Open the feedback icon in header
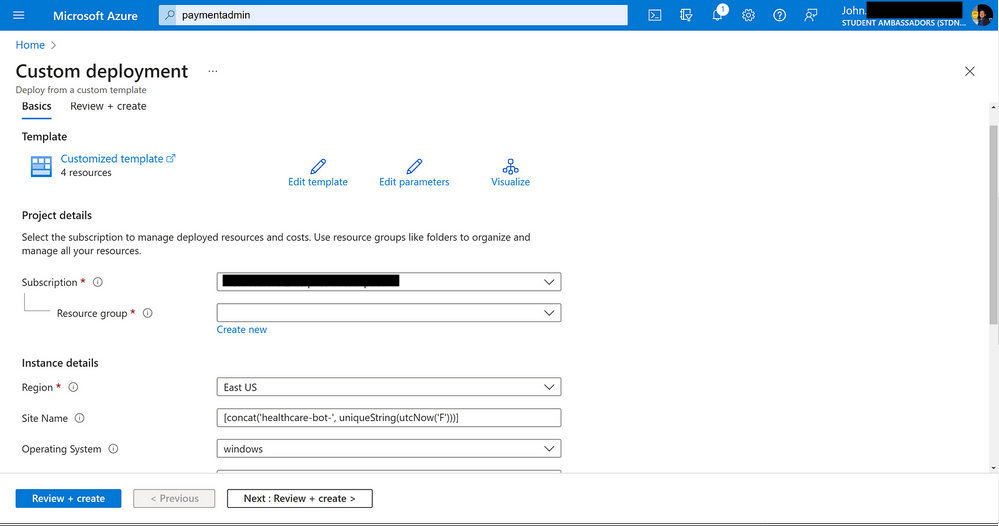Screen dimensions: 999x526 point(812,15)
